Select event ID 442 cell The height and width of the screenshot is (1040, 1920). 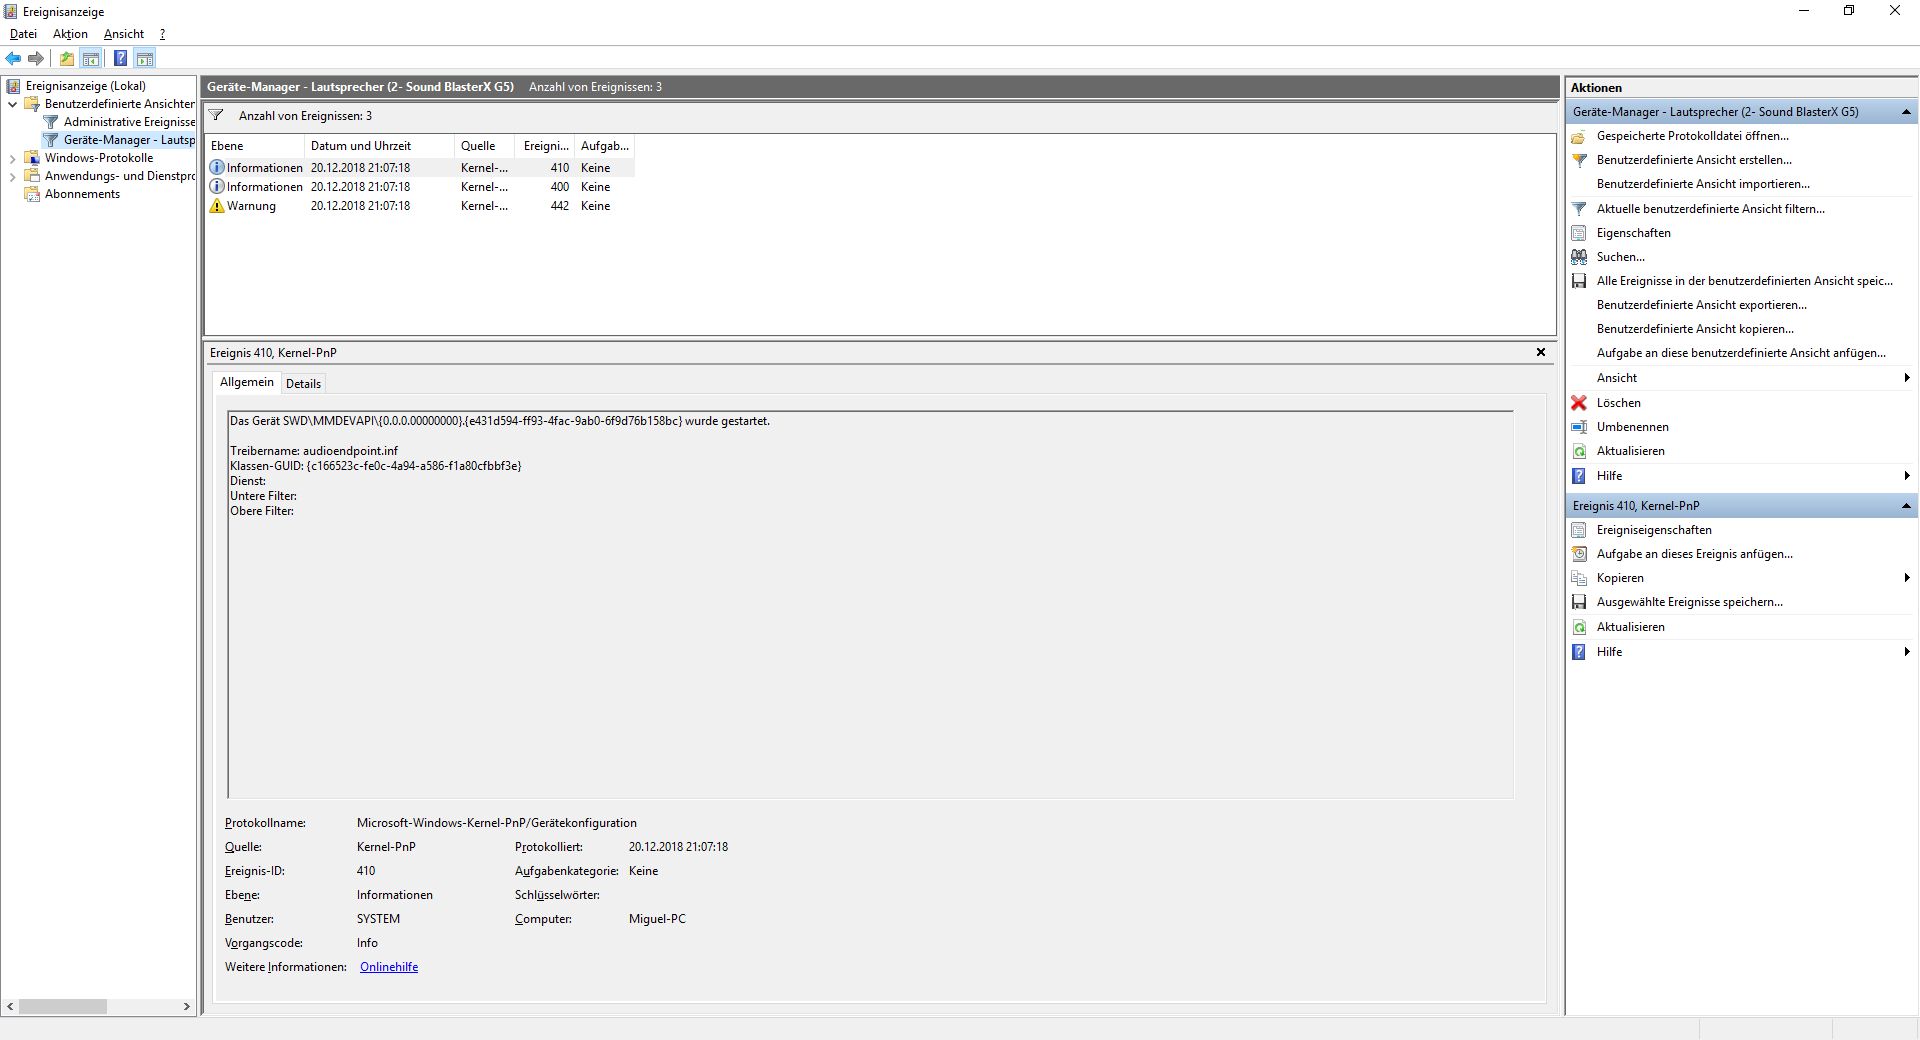(x=559, y=206)
